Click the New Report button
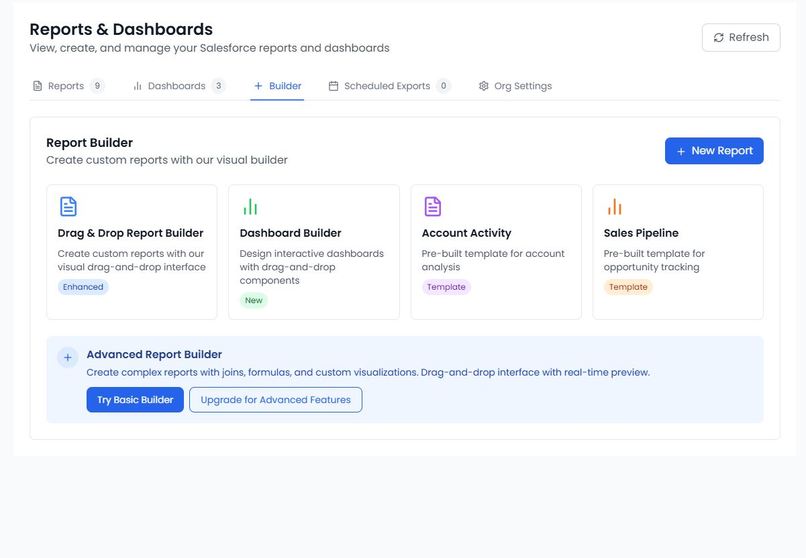 point(714,151)
